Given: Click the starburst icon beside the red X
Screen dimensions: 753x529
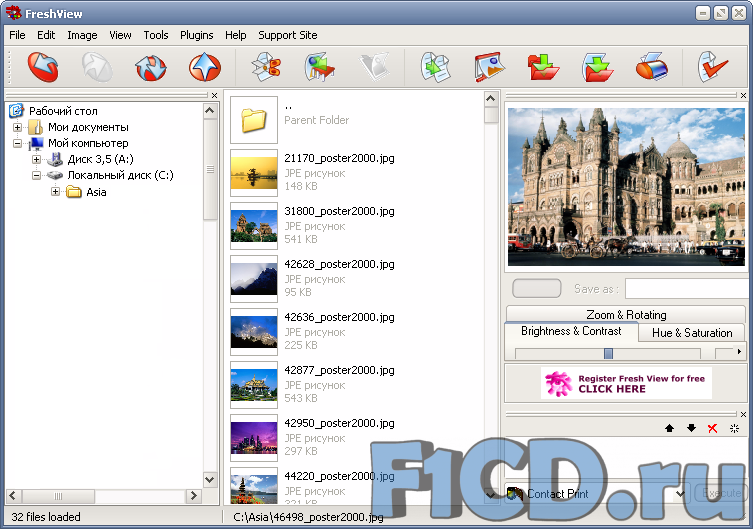Looking at the screenshot, I should [734, 428].
